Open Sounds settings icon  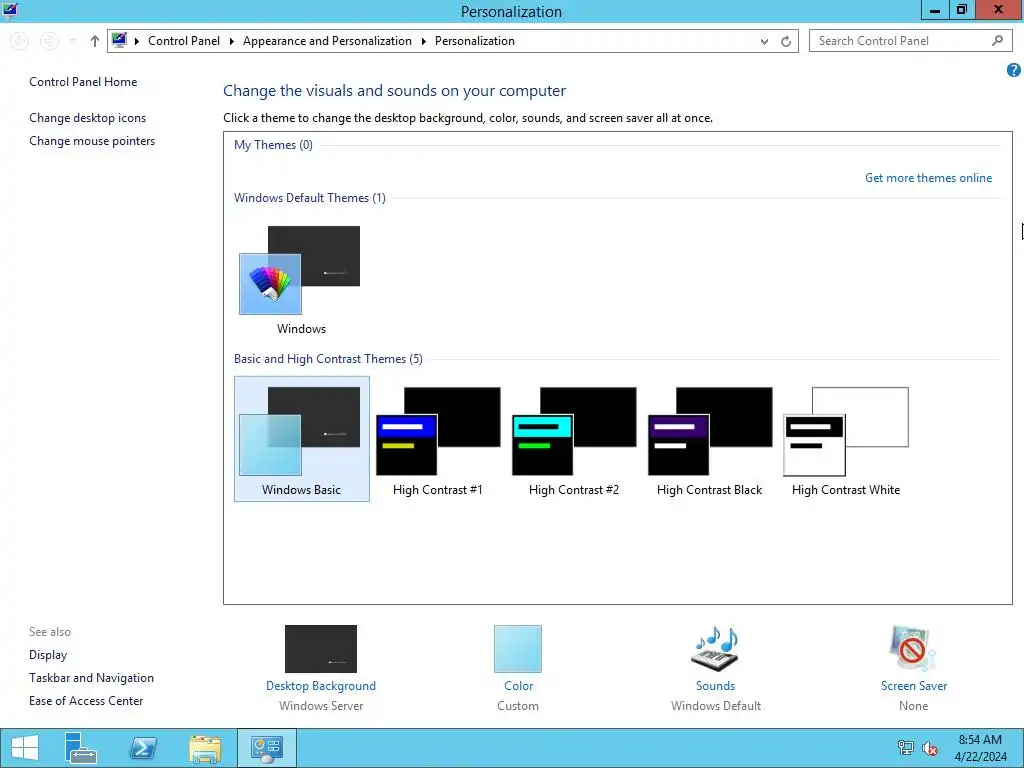(x=715, y=648)
